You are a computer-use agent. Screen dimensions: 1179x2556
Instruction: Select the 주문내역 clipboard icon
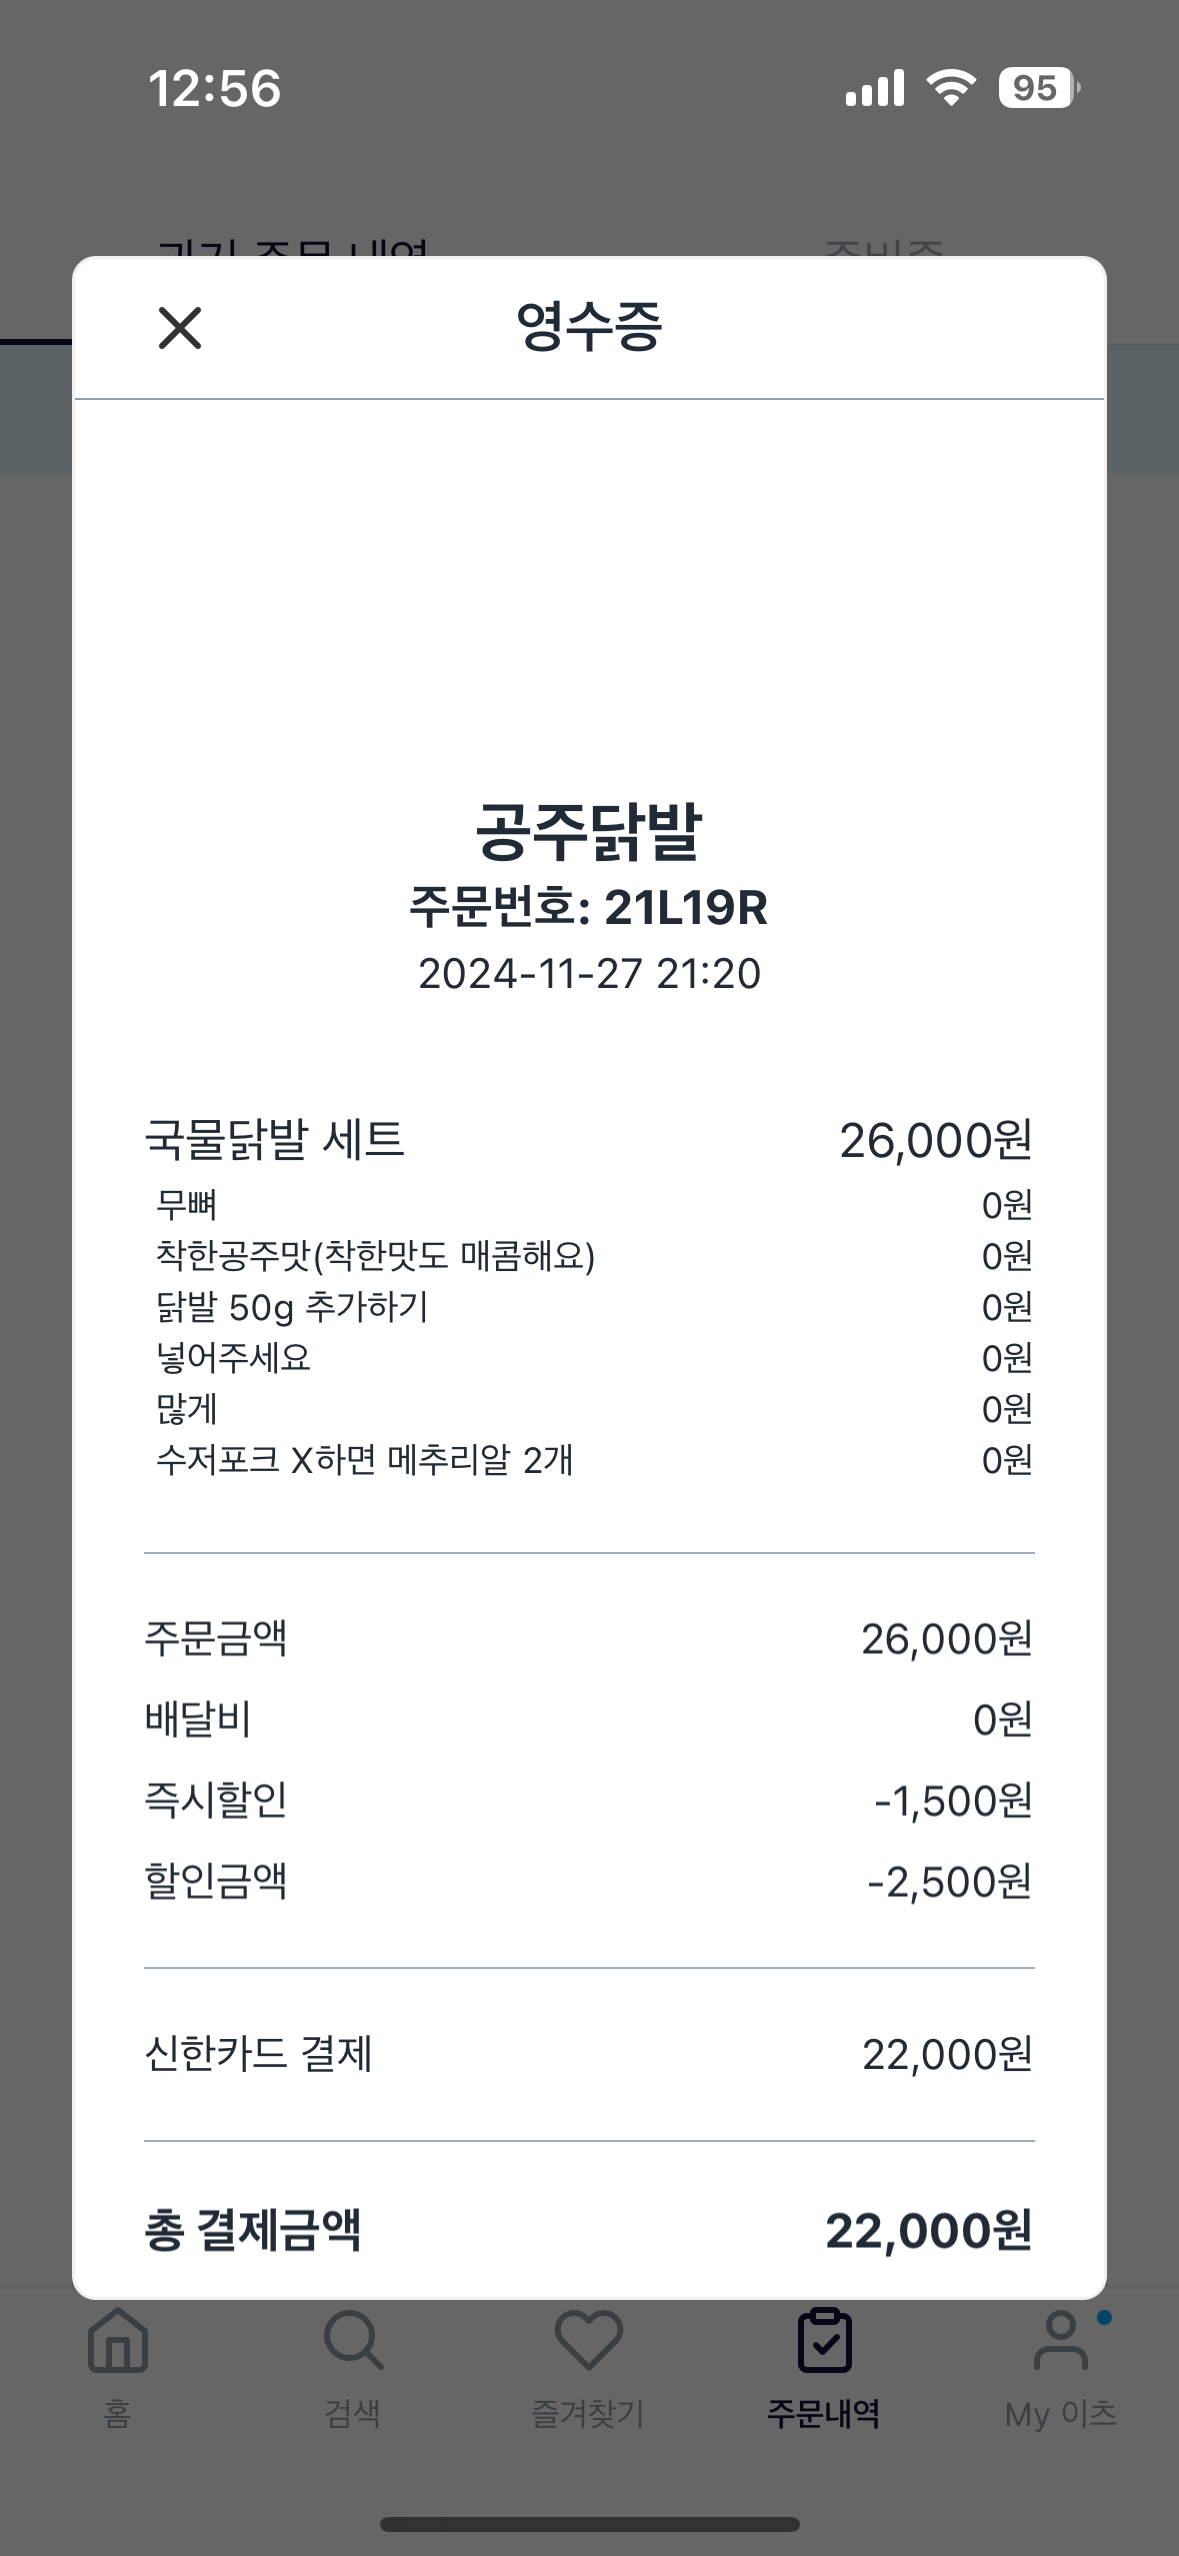pos(824,2340)
